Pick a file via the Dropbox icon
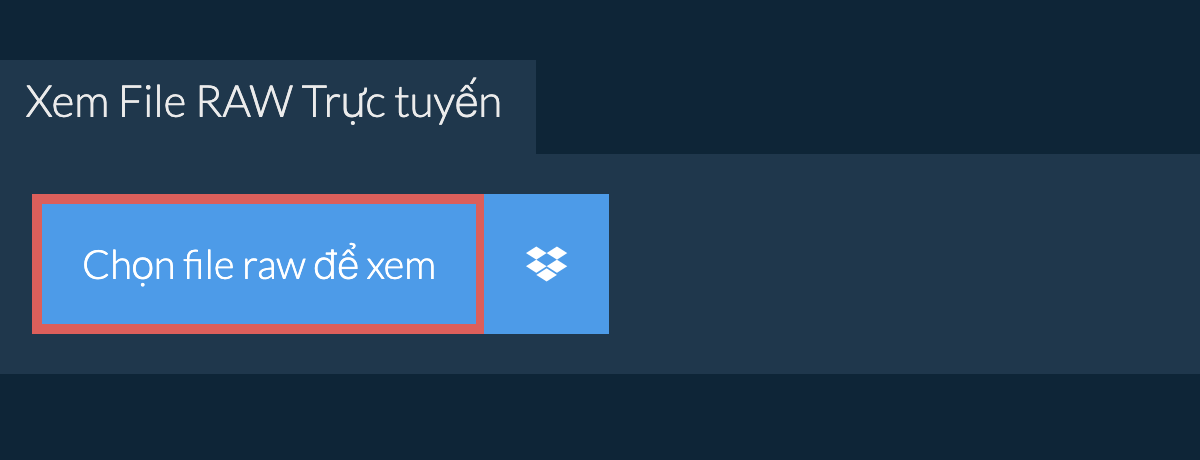 tap(546, 264)
